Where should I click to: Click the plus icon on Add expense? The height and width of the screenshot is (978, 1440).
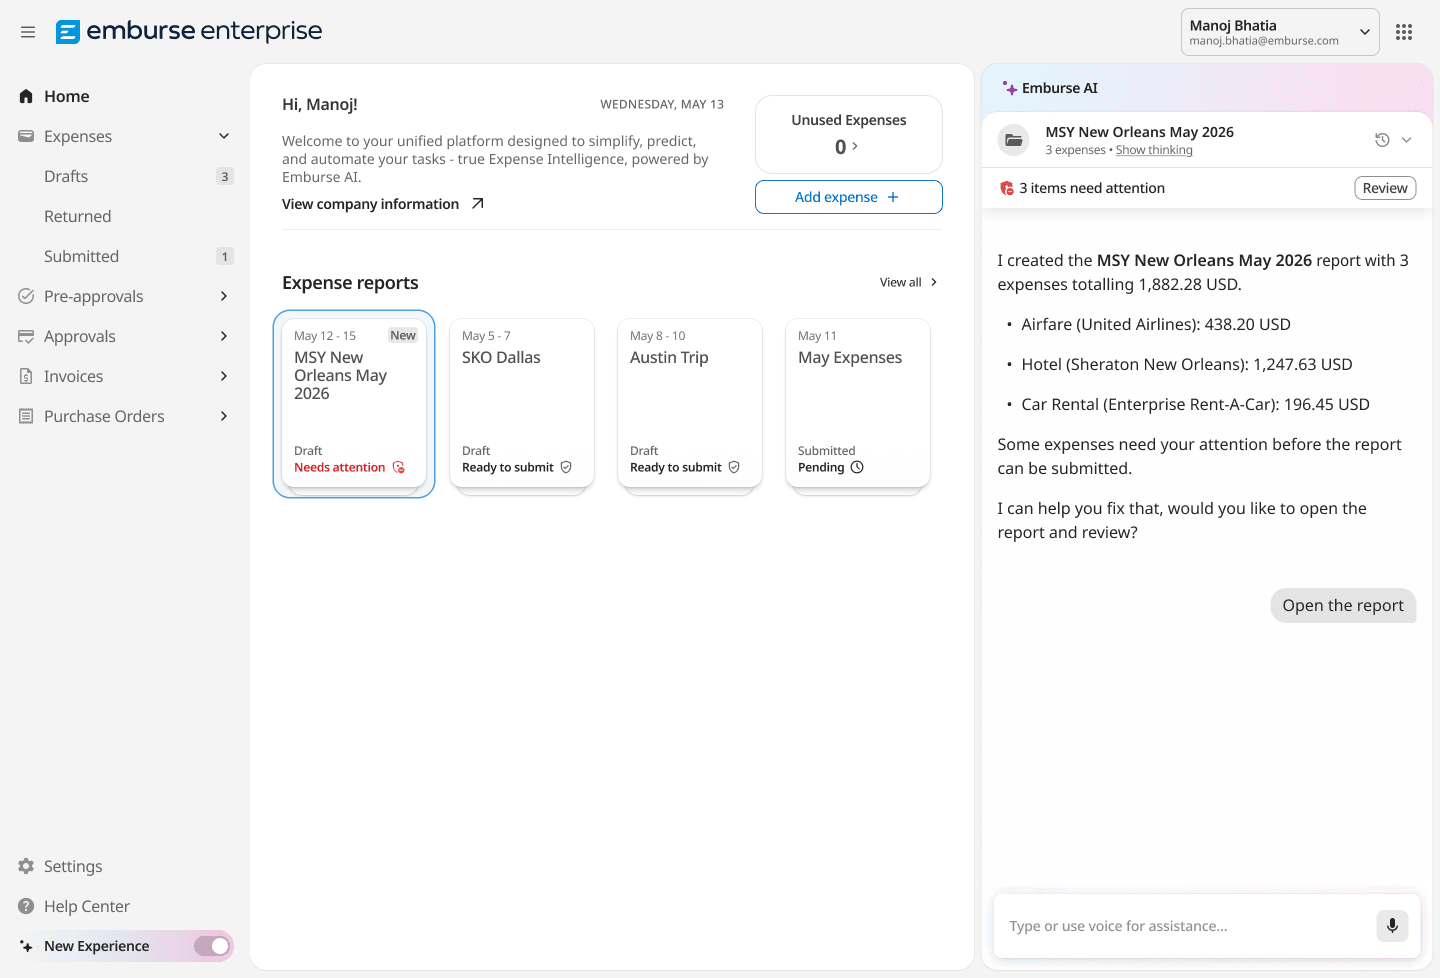[893, 197]
